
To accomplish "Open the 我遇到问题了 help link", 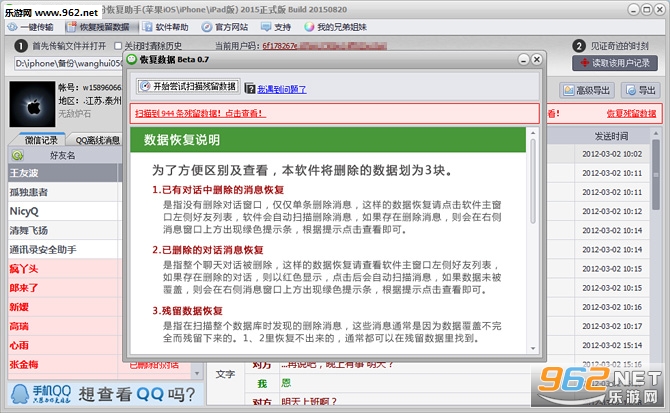I will coord(282,89).
